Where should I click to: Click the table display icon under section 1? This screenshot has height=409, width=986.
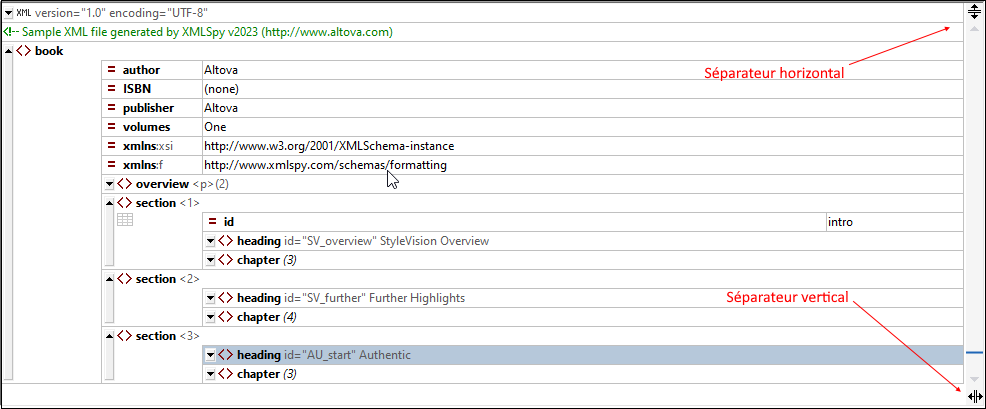(x=125, y=221)
